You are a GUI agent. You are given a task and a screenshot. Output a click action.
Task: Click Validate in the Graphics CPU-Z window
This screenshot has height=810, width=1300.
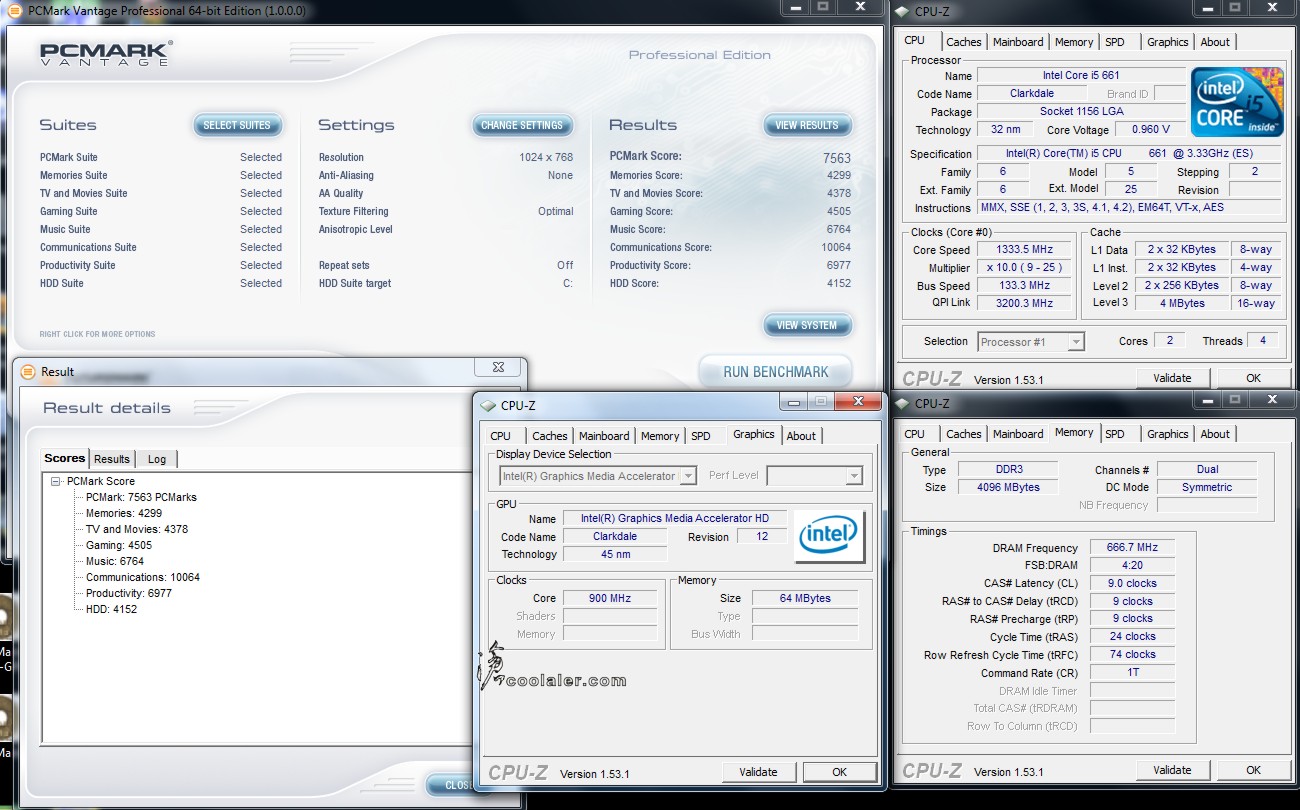pos(758,772)
